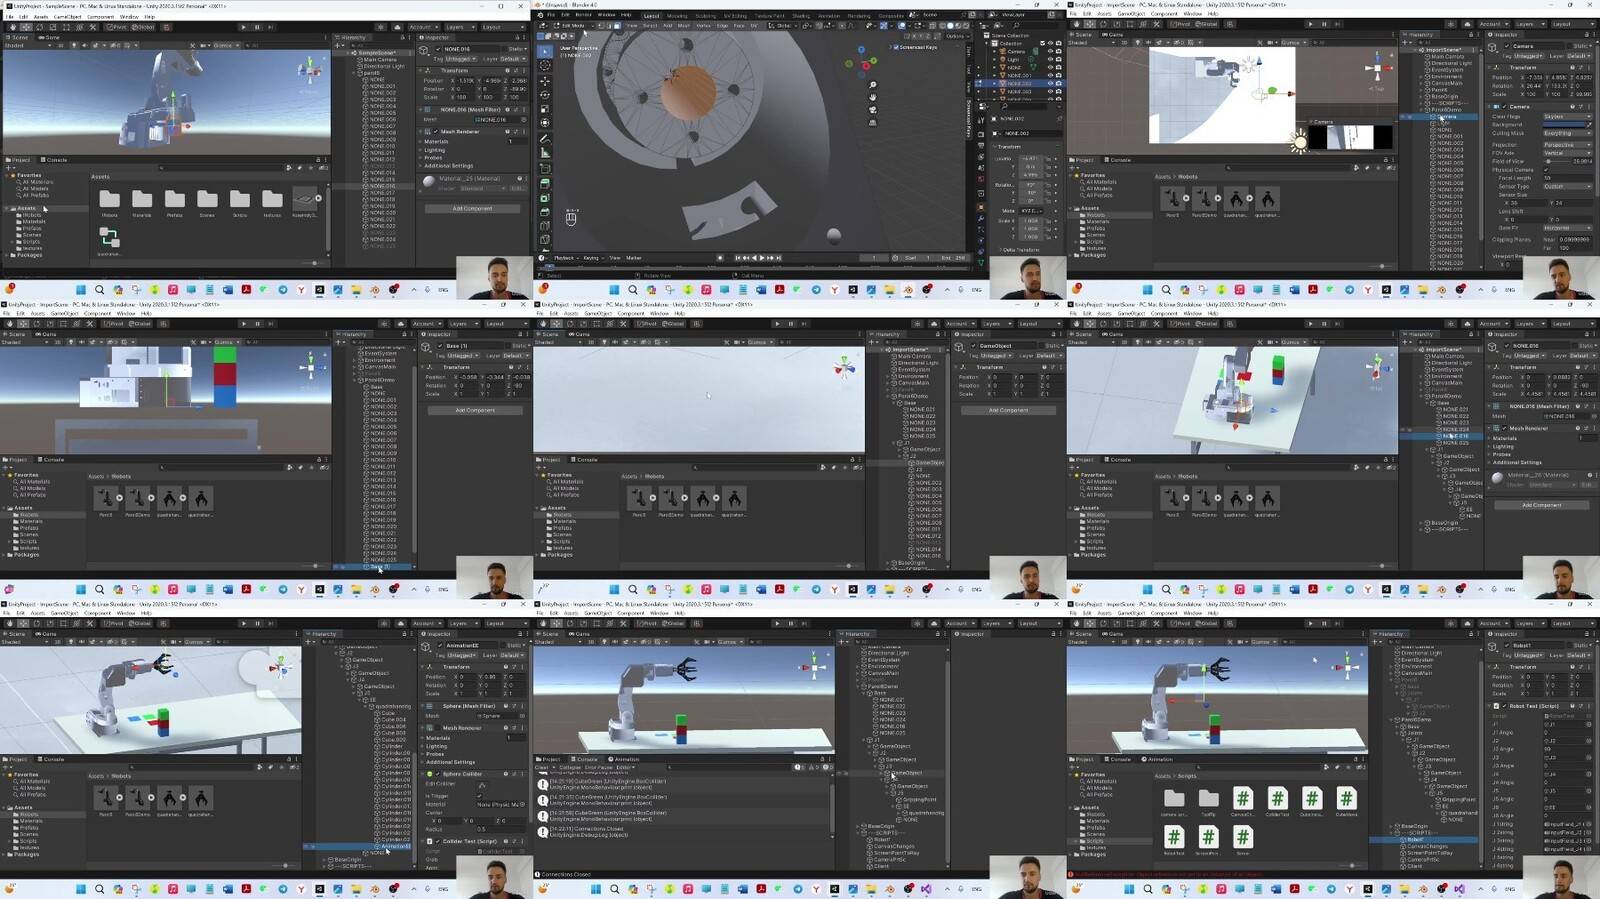The width and height of the screenshot is (1600, 899).
Task: Open the Animation tab beside the Console tab
Action: [x=626, y=759]
